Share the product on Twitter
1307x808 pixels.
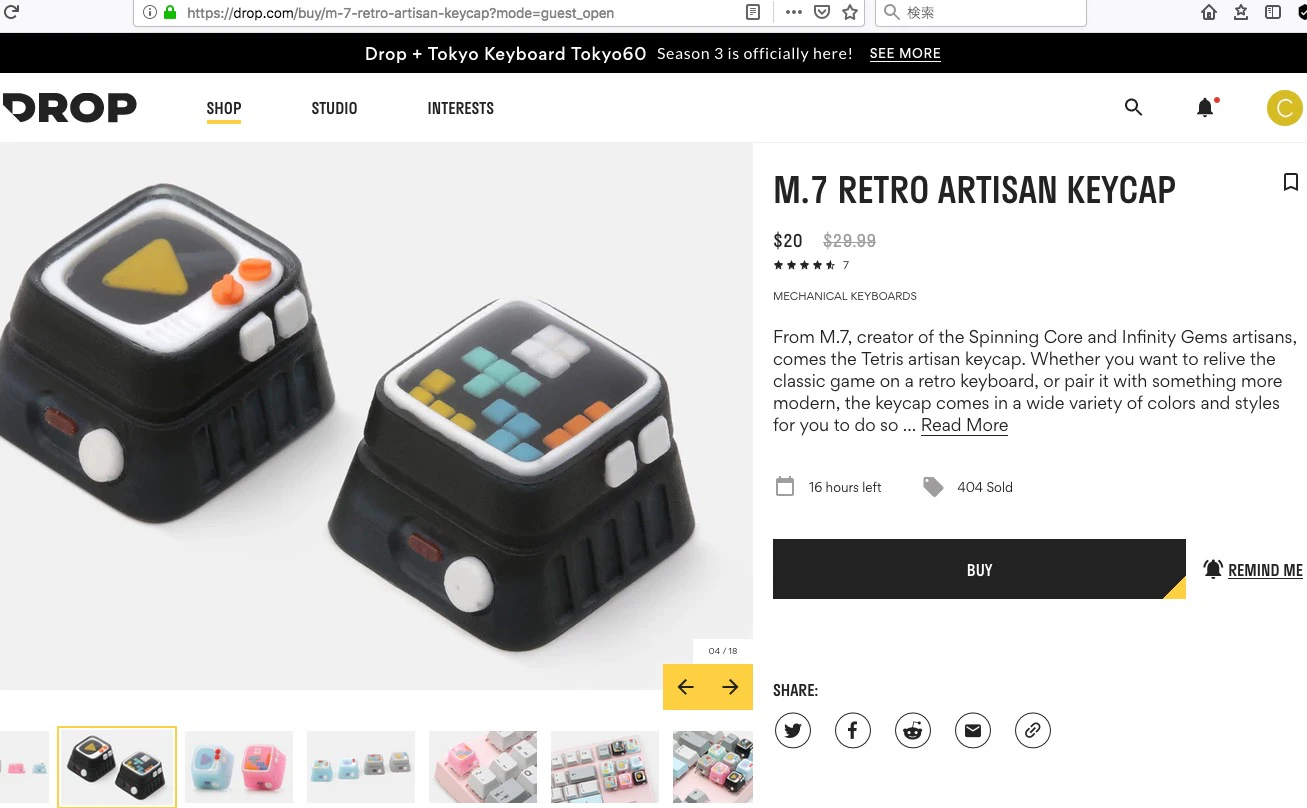[793, 731]
